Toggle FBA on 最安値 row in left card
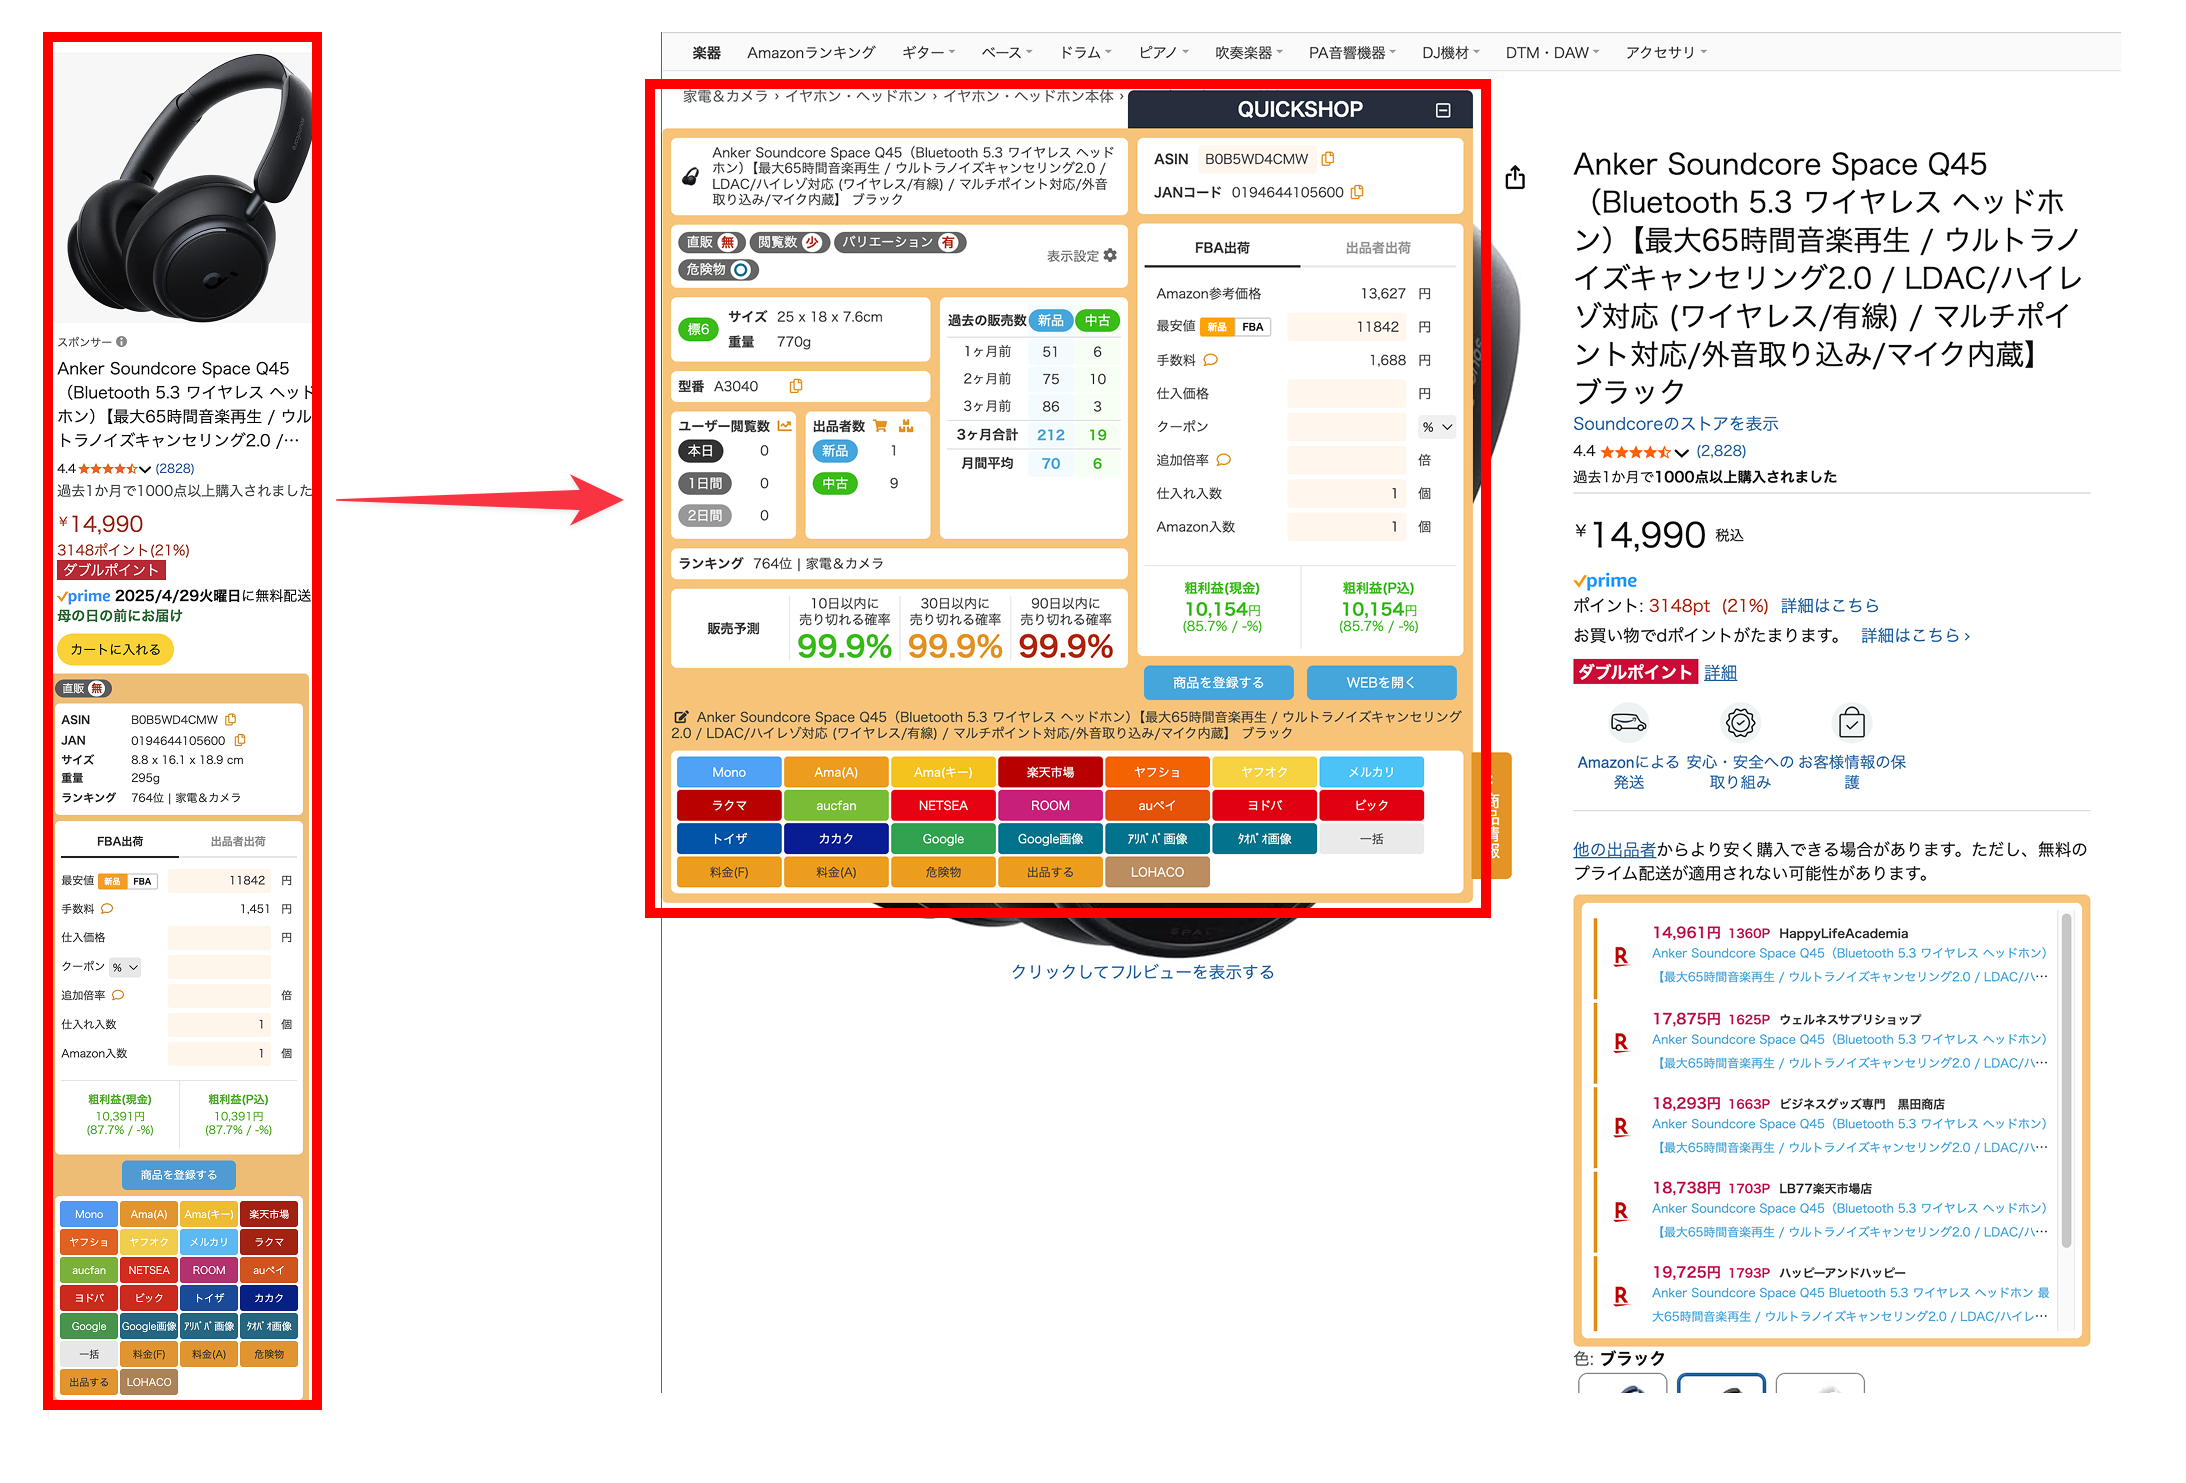This screenshot has height=1483, width=2186. pos(142,881)
